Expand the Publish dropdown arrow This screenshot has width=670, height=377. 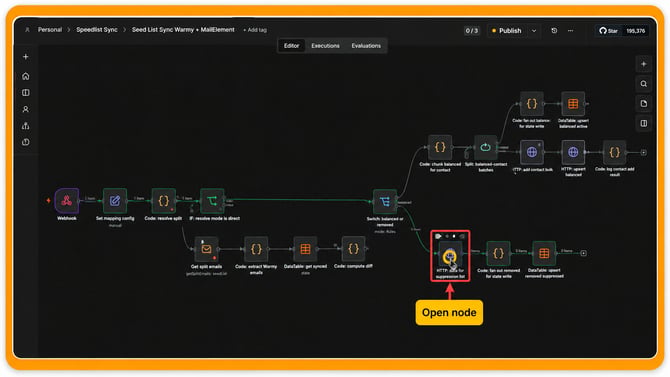[x=534, y=31]
